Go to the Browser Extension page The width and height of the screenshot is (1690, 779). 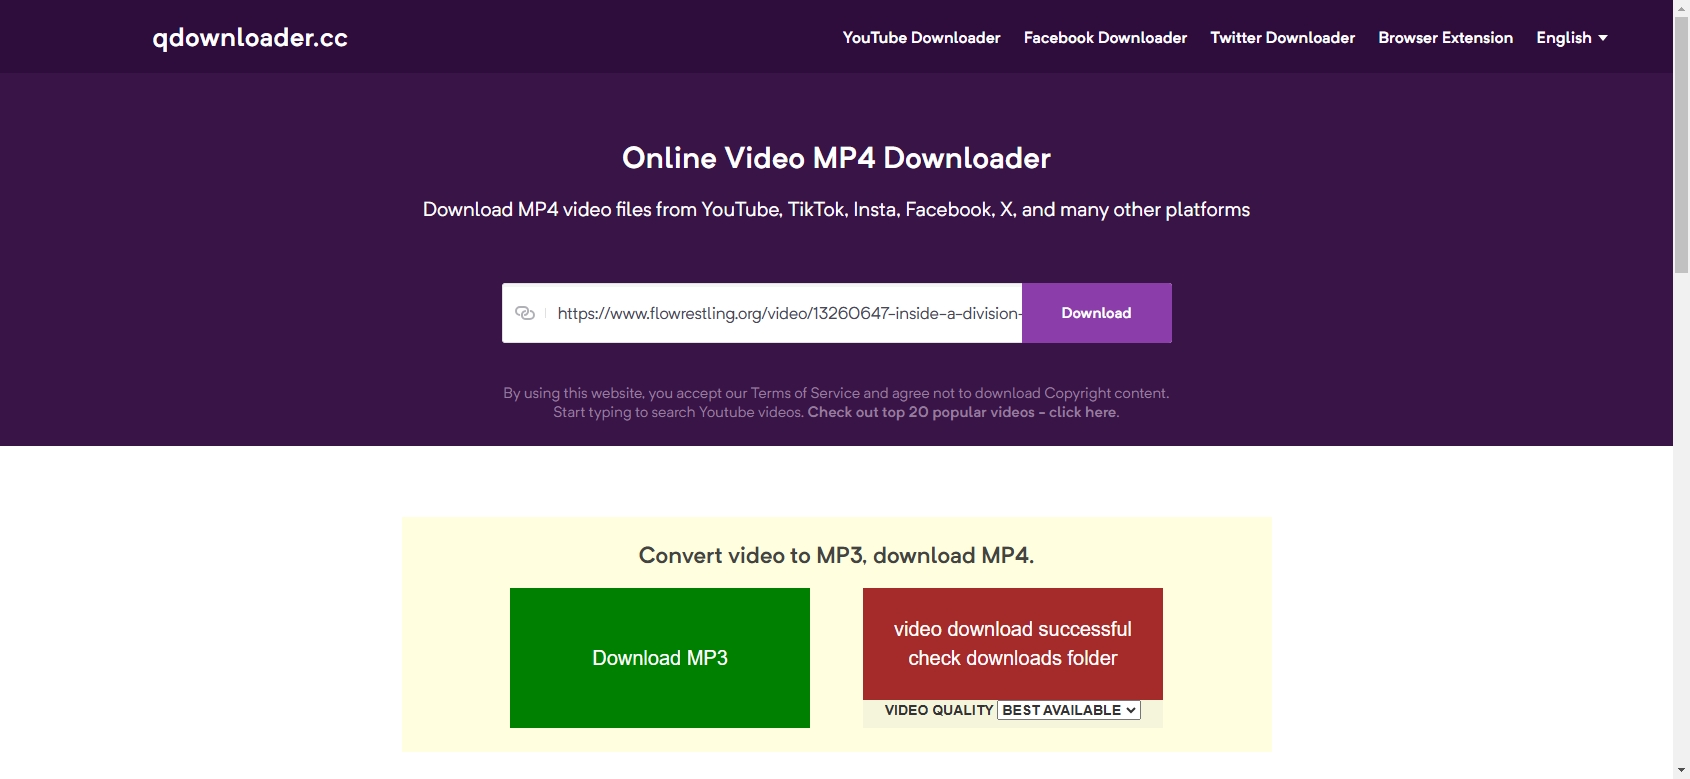pyautogui.click(x=1445, y=38)
